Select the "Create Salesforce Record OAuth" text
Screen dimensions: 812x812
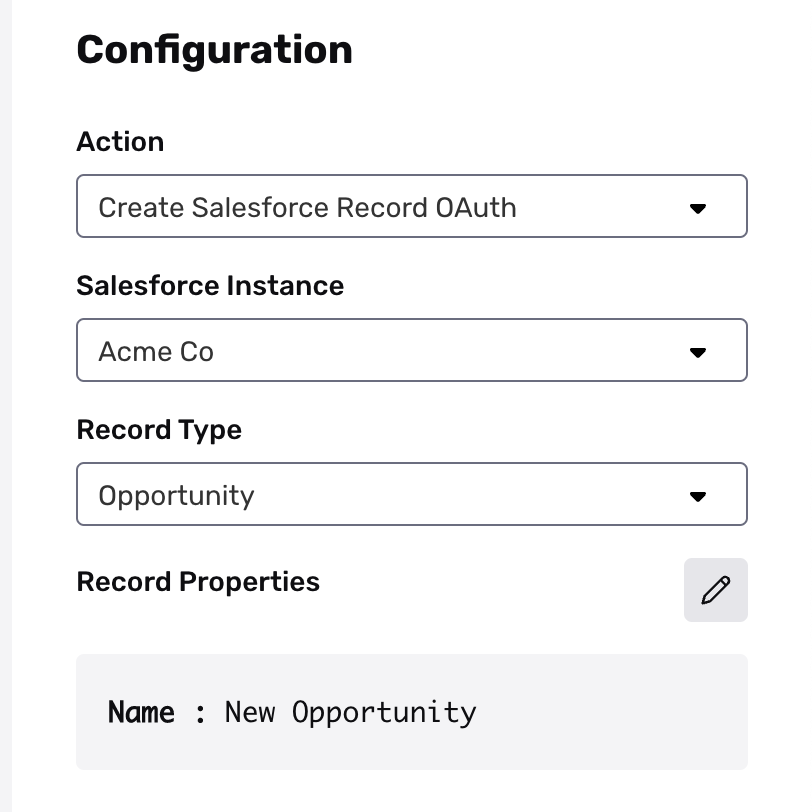point(307,207)
